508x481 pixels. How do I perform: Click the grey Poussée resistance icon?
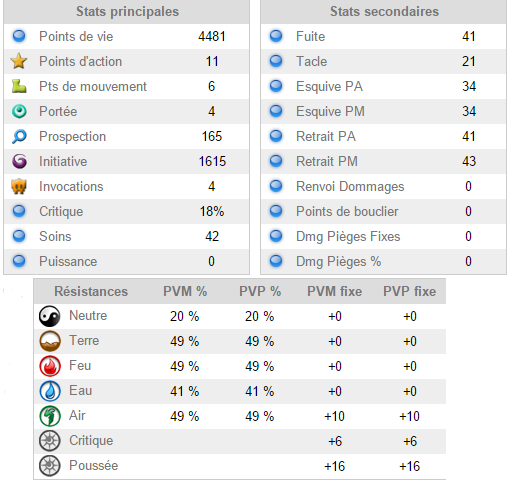coord(50,466)
